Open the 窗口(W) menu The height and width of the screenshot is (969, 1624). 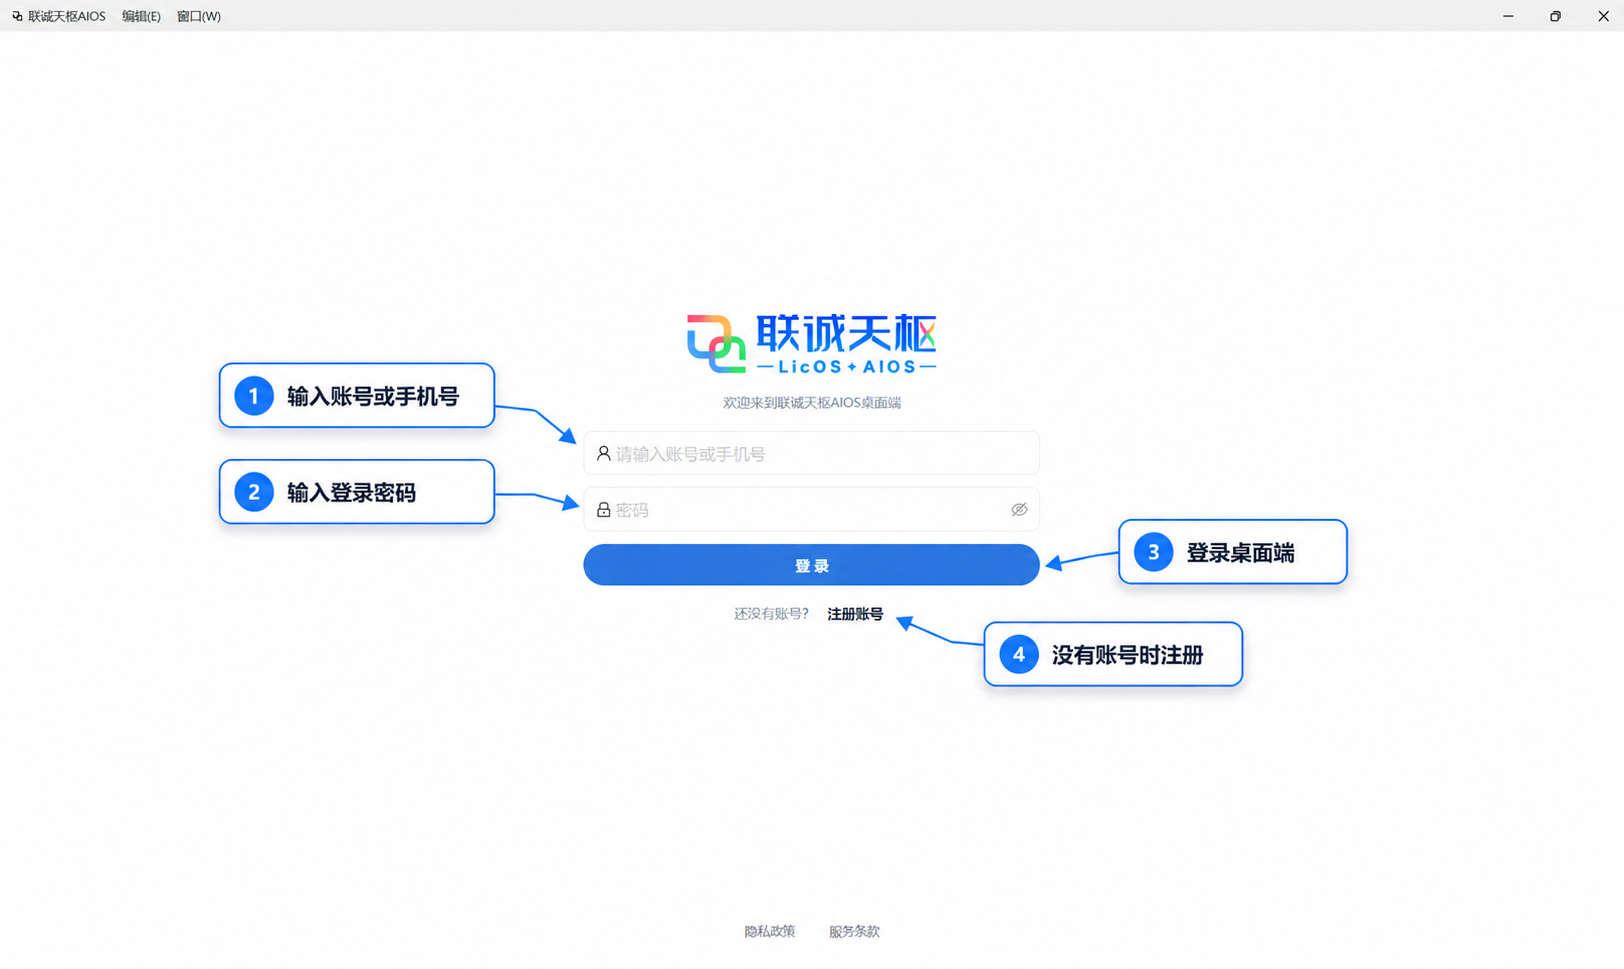[199, 16]
